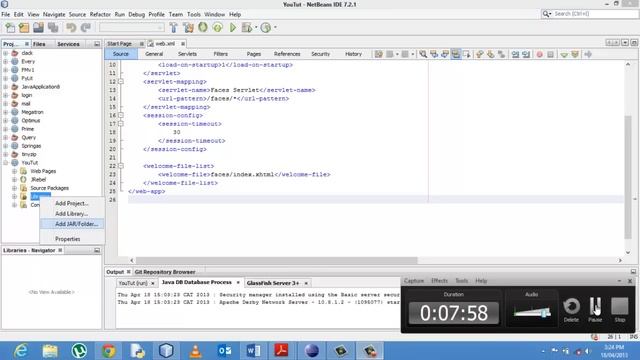Open the Effects menu in recorder
This screenshot has width=640, height=360.
[439, 281]
